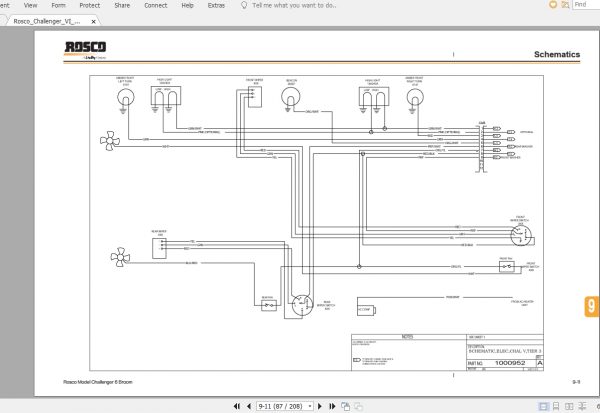
Task: Go to the next page
Action: (x=320, y=406)
